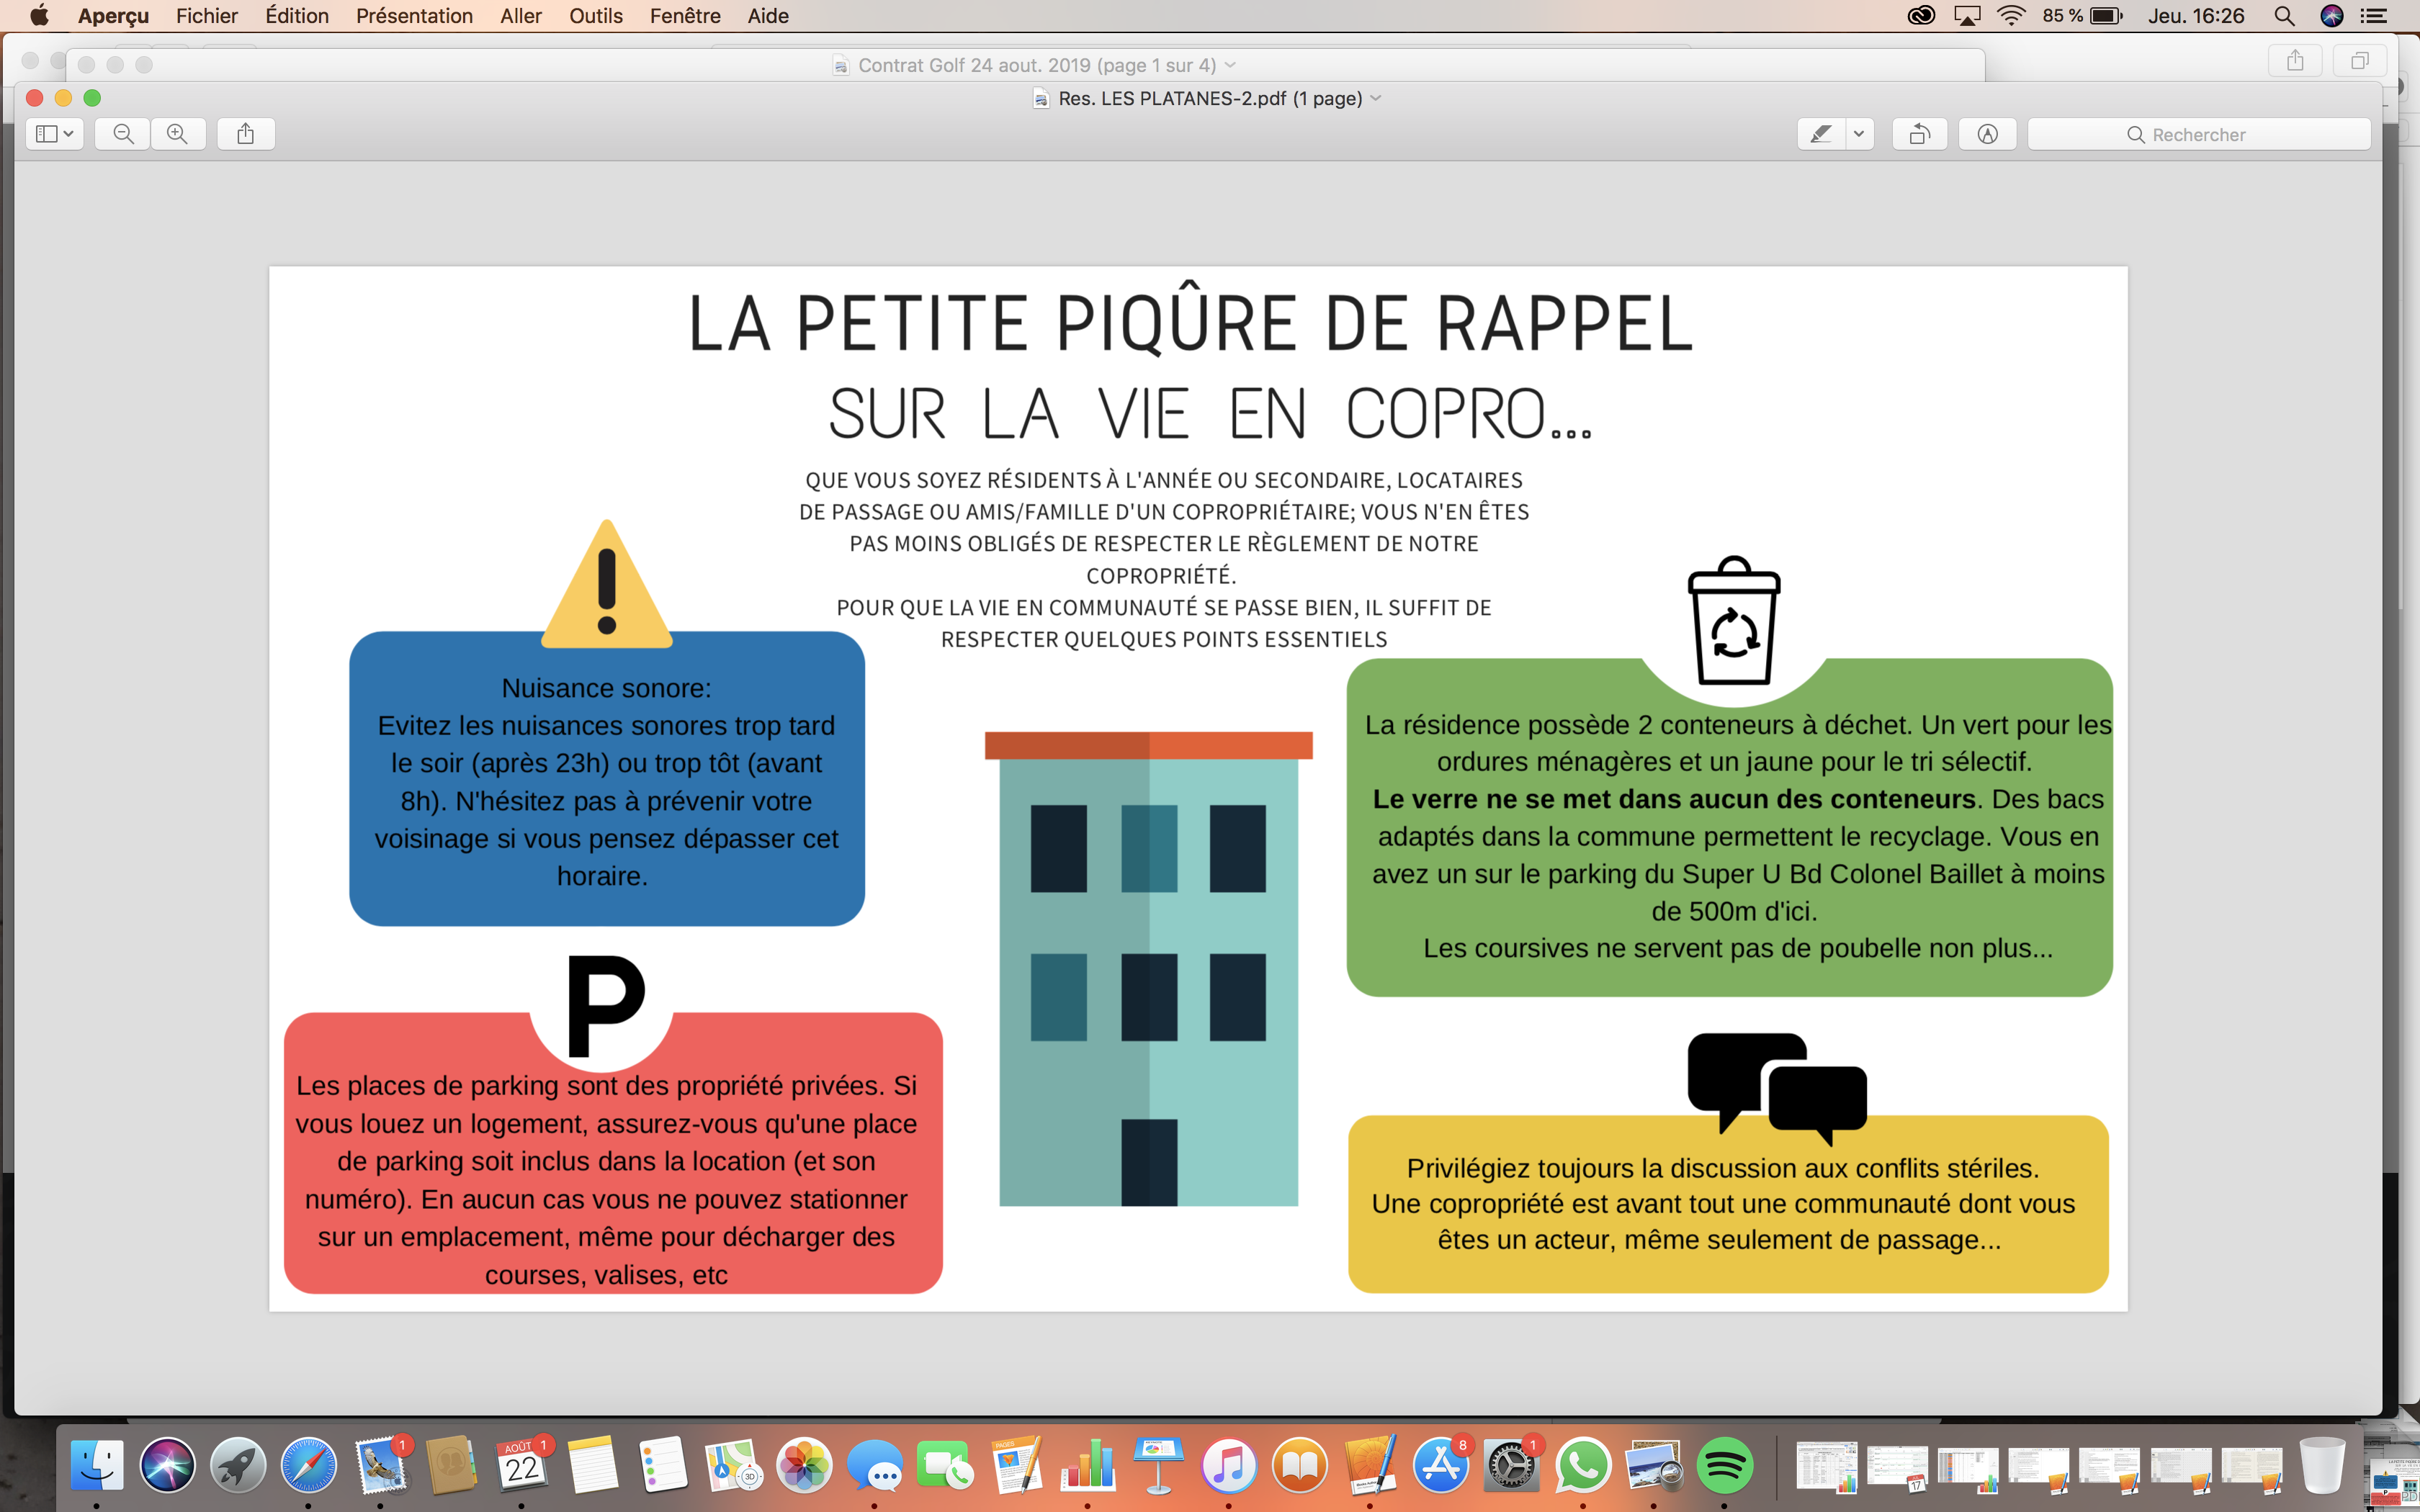Screen dimensions: 2420x1512
Task: Open the highlight color dropdown chevron
Action: (1860, 133)
